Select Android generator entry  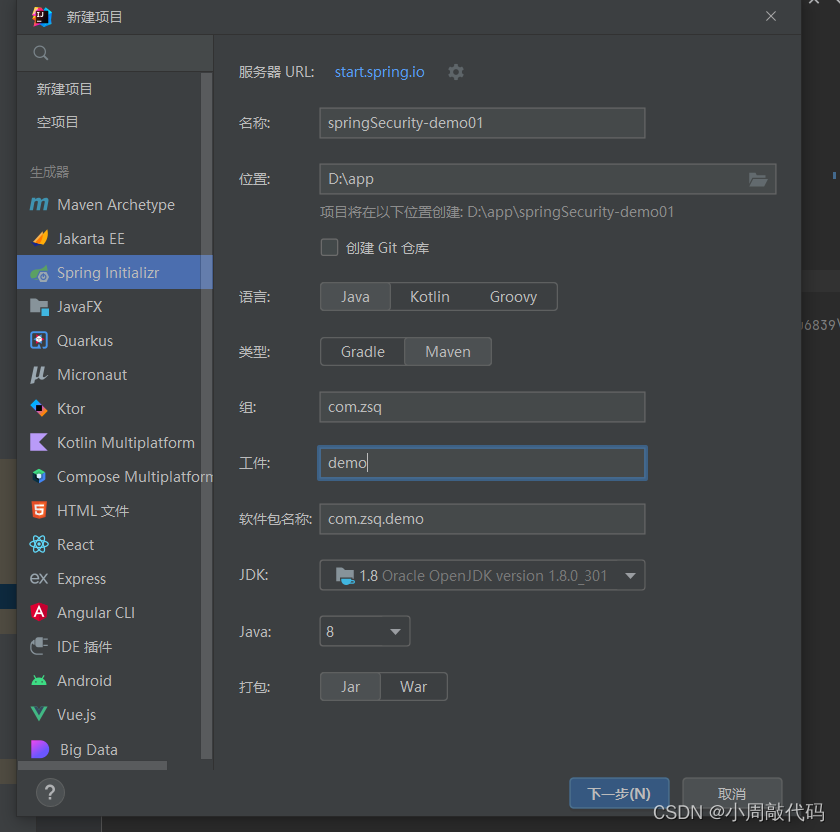point(109,680)
